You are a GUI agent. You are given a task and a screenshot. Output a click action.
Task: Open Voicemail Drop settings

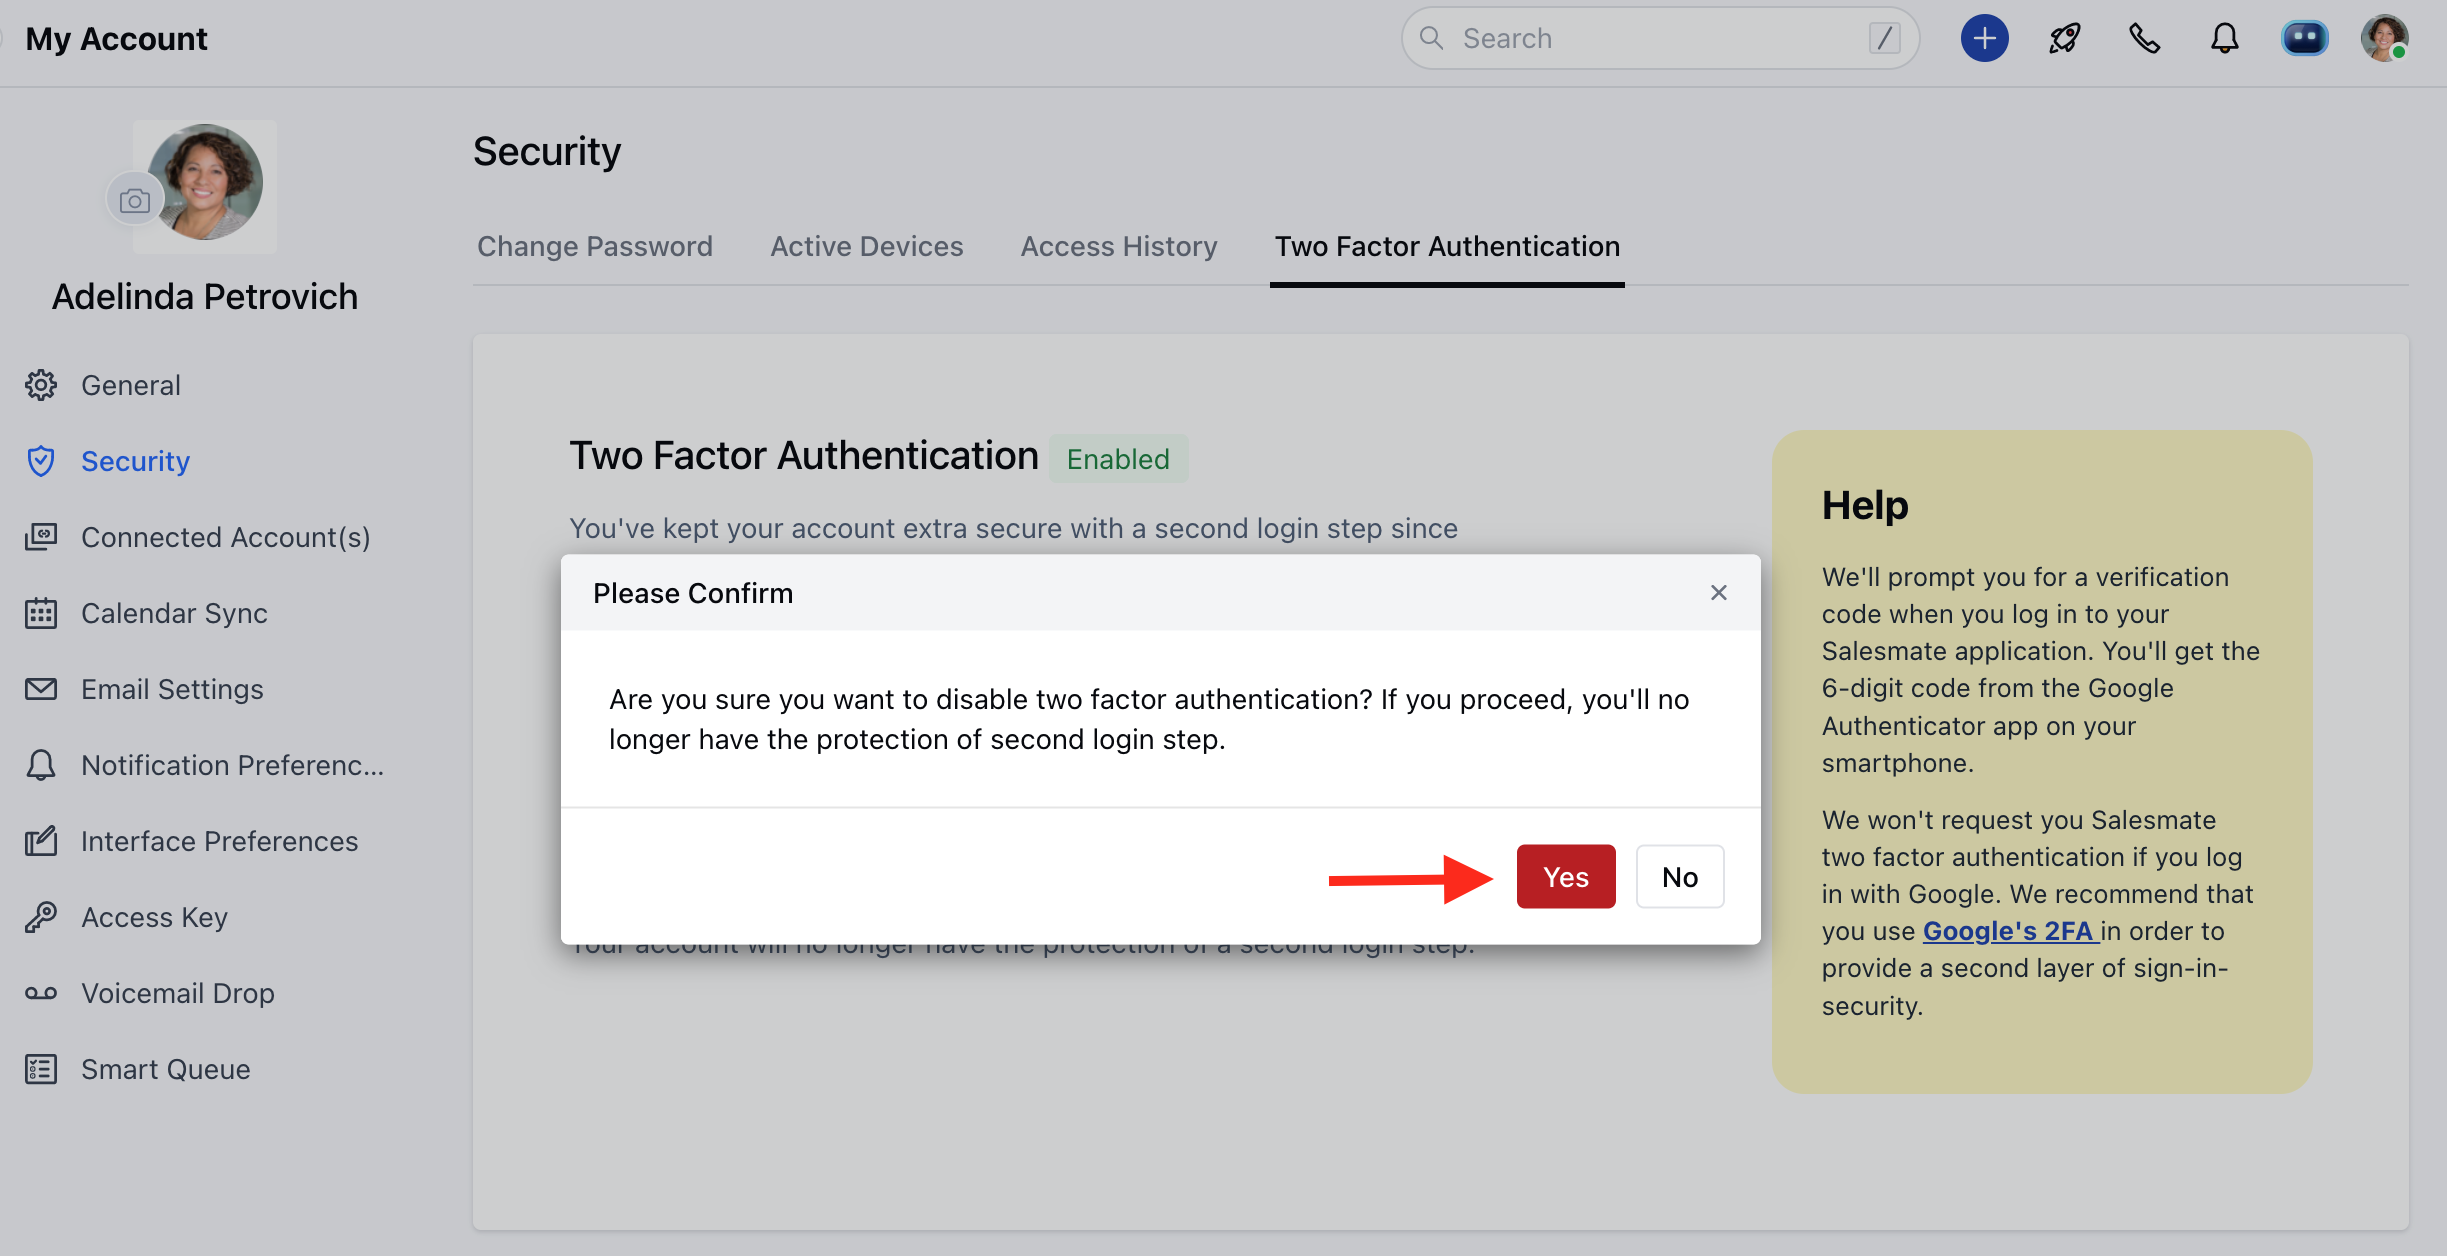pos(177,993)
